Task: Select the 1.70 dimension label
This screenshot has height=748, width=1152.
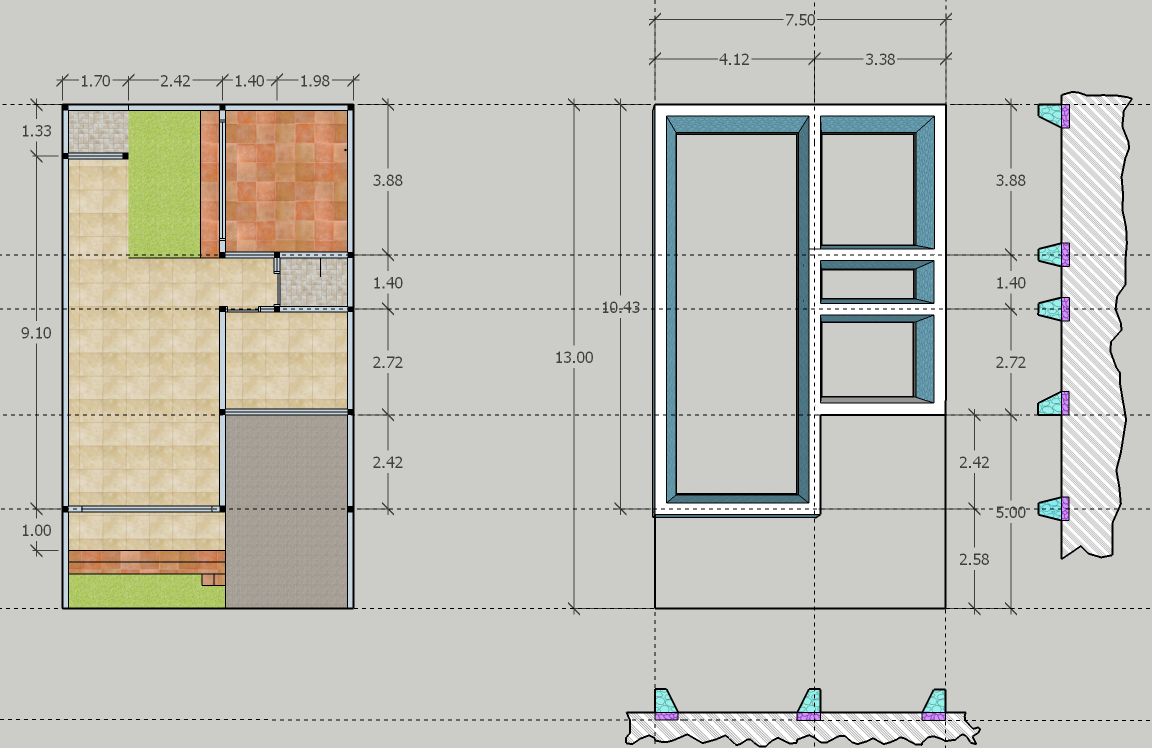Action: 95,81
